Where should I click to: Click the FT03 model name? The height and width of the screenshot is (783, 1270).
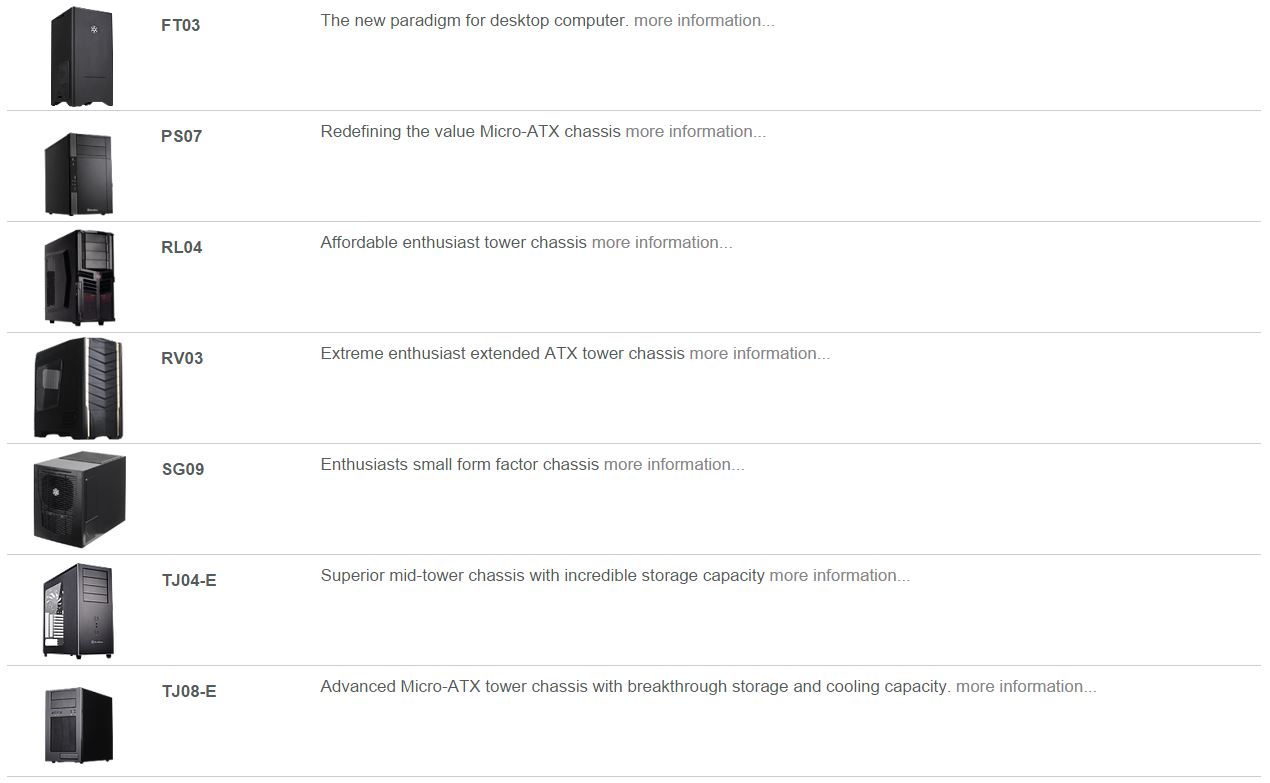tap(180, 26)
